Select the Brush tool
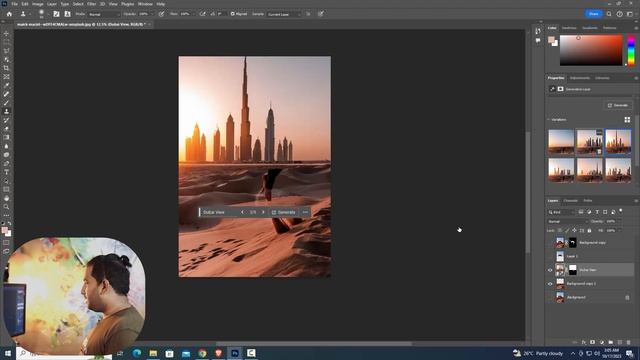This screenshot has width=640, height=360. click(x=6, y=103)
